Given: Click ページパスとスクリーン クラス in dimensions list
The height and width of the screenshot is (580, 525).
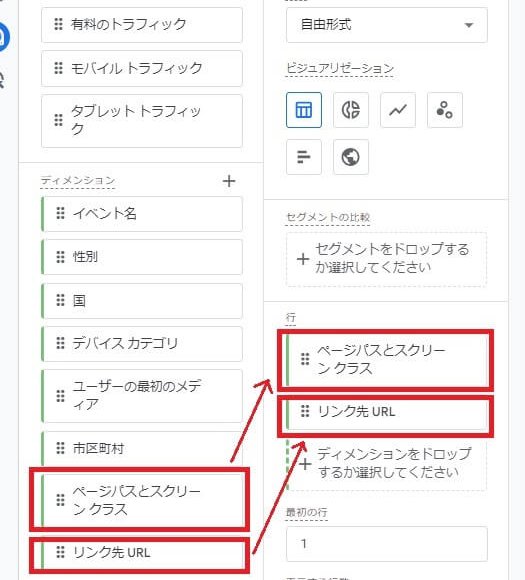Looking at the screenshot, I should pyautogui.click(x=142, y=500).
